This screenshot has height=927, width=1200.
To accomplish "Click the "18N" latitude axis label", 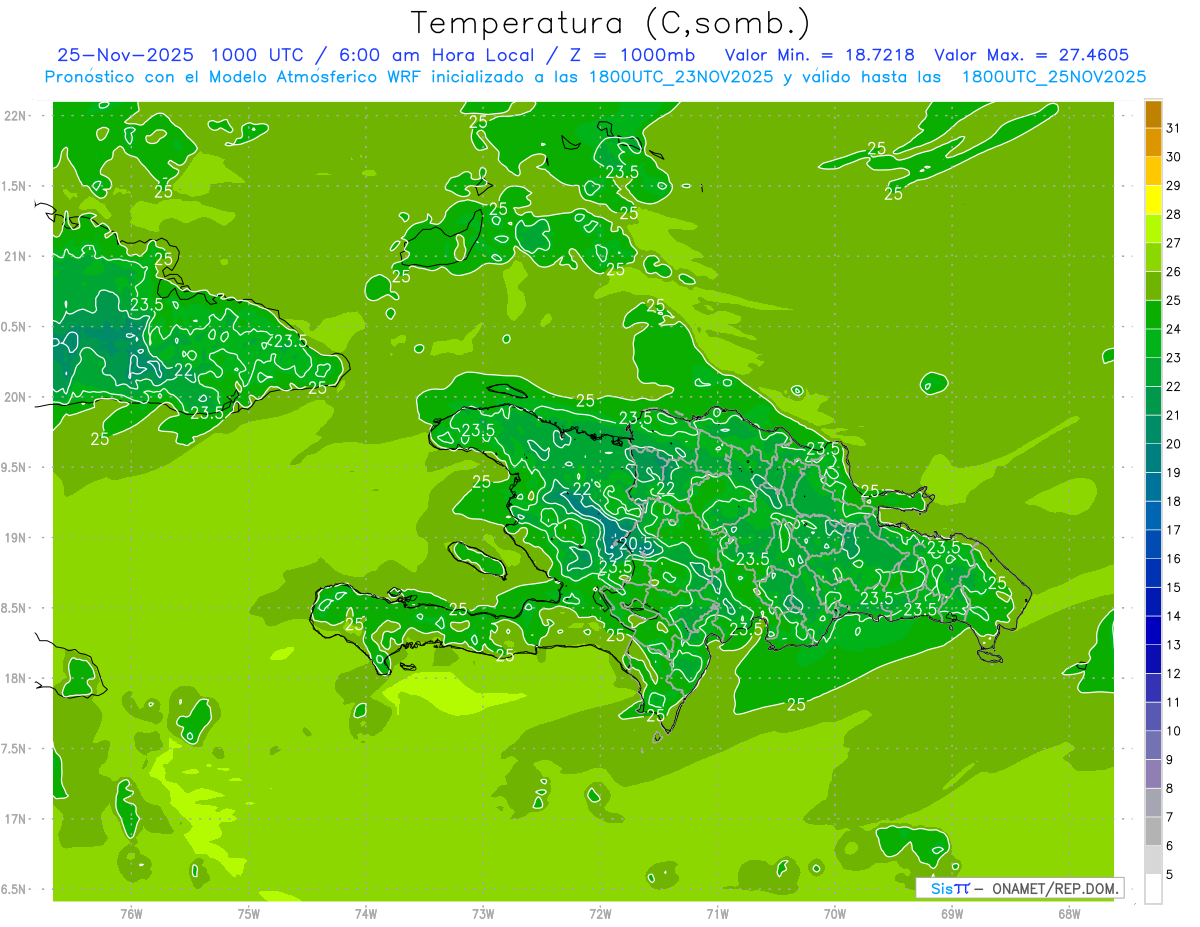I will pos(17,678).
